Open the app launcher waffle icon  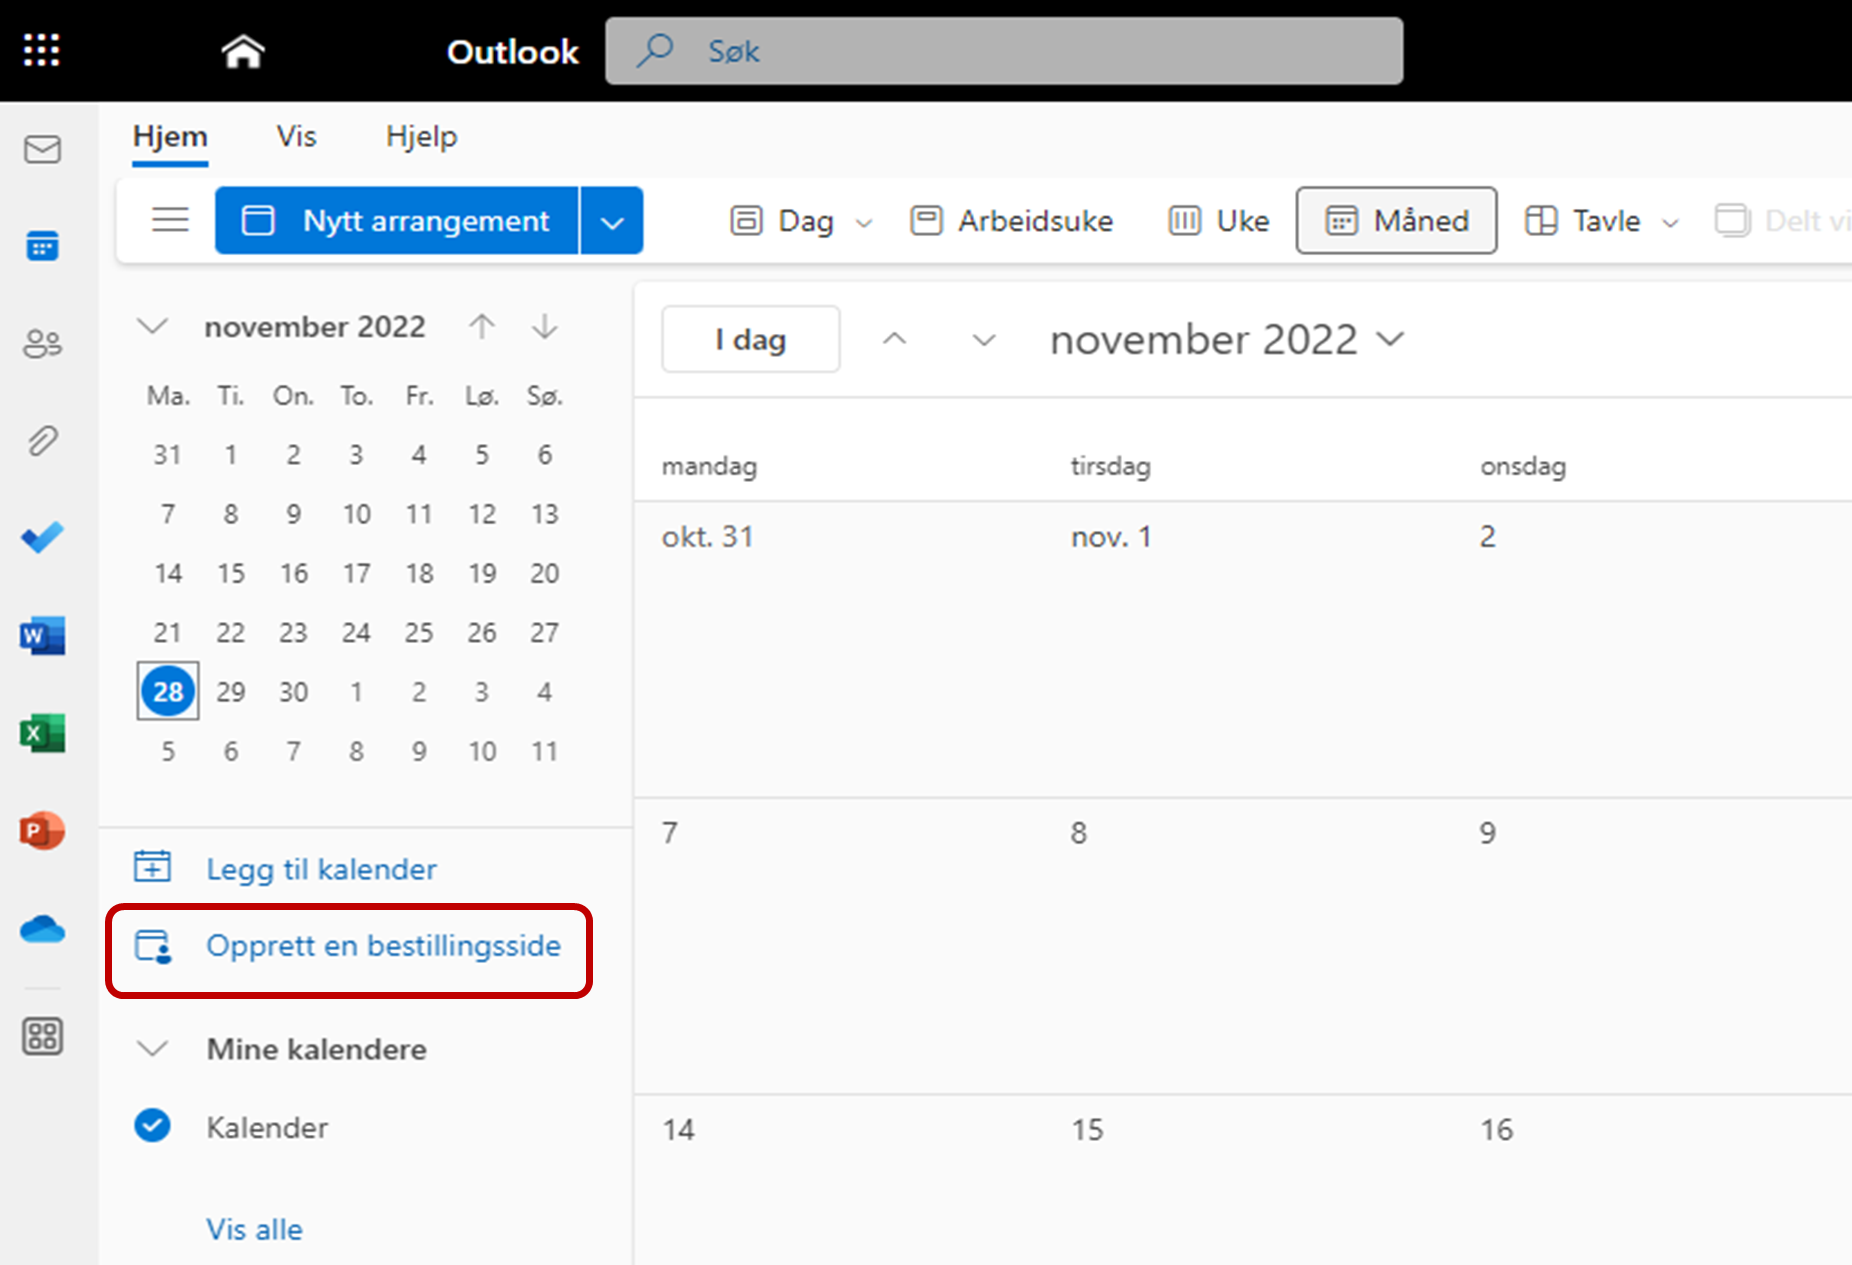[x=41, y=50]
